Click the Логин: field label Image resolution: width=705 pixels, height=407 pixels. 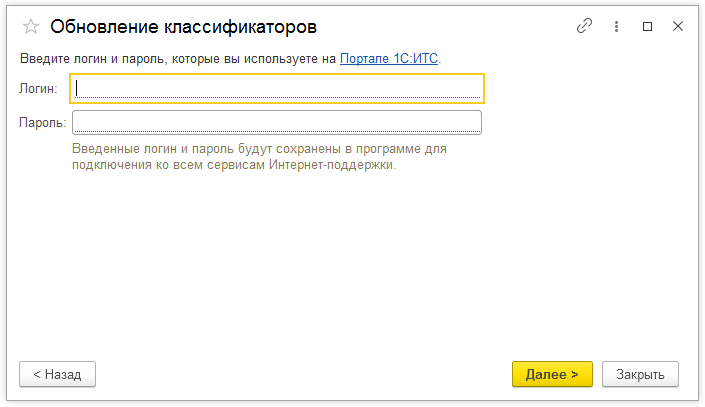pyautogui.click(x=38, y=89)
